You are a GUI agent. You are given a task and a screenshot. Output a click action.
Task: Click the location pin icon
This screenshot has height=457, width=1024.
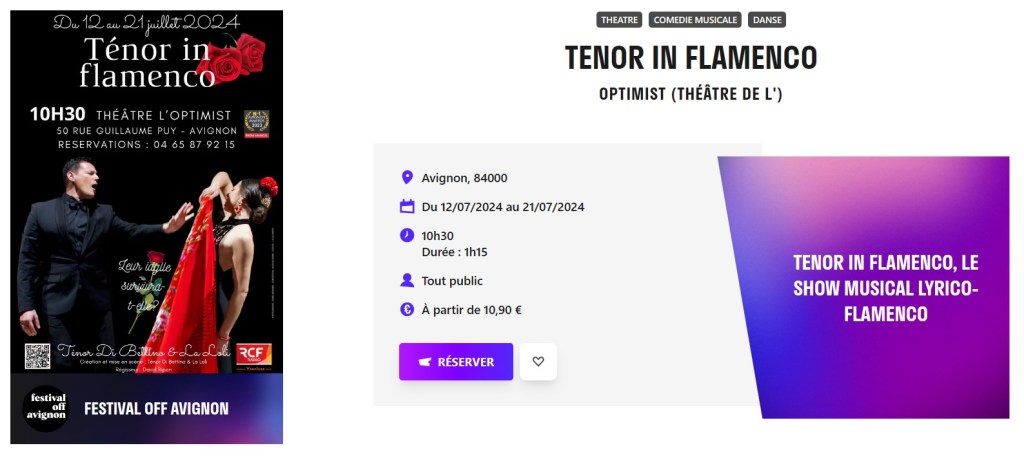pos(407,178)
